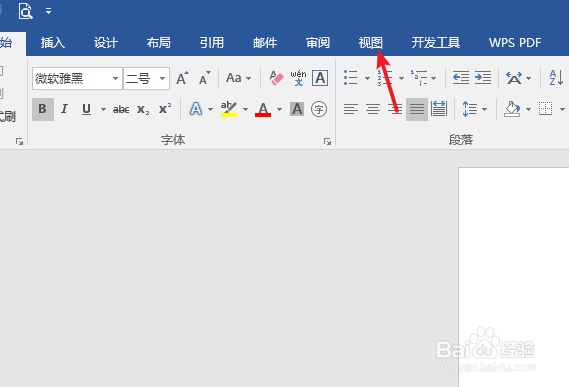This screenshot has width=569, height=387.
Task: Click the blank document page
Action: [x=513, y=277]
